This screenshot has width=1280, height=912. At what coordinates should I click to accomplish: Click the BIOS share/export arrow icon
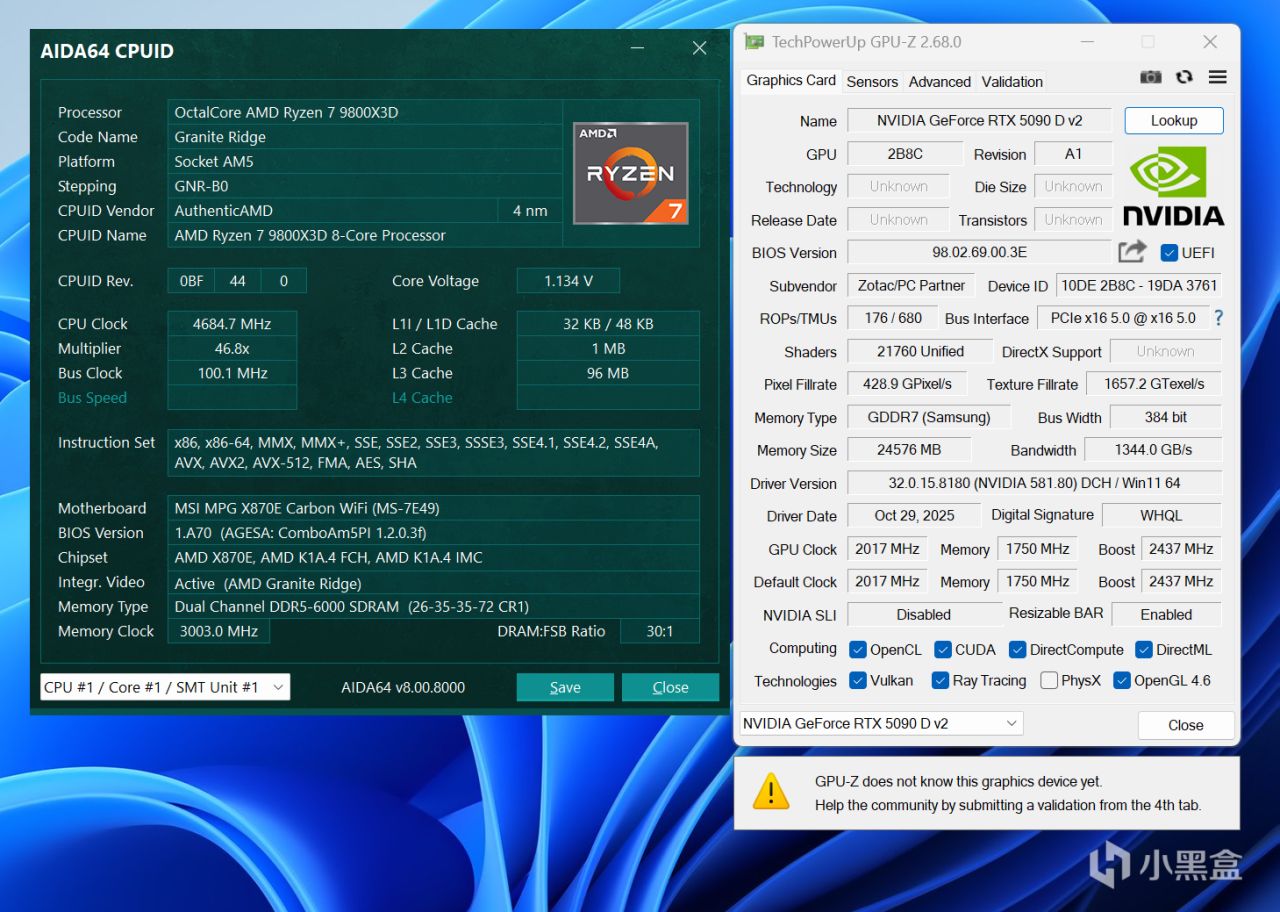point(1132,252)
